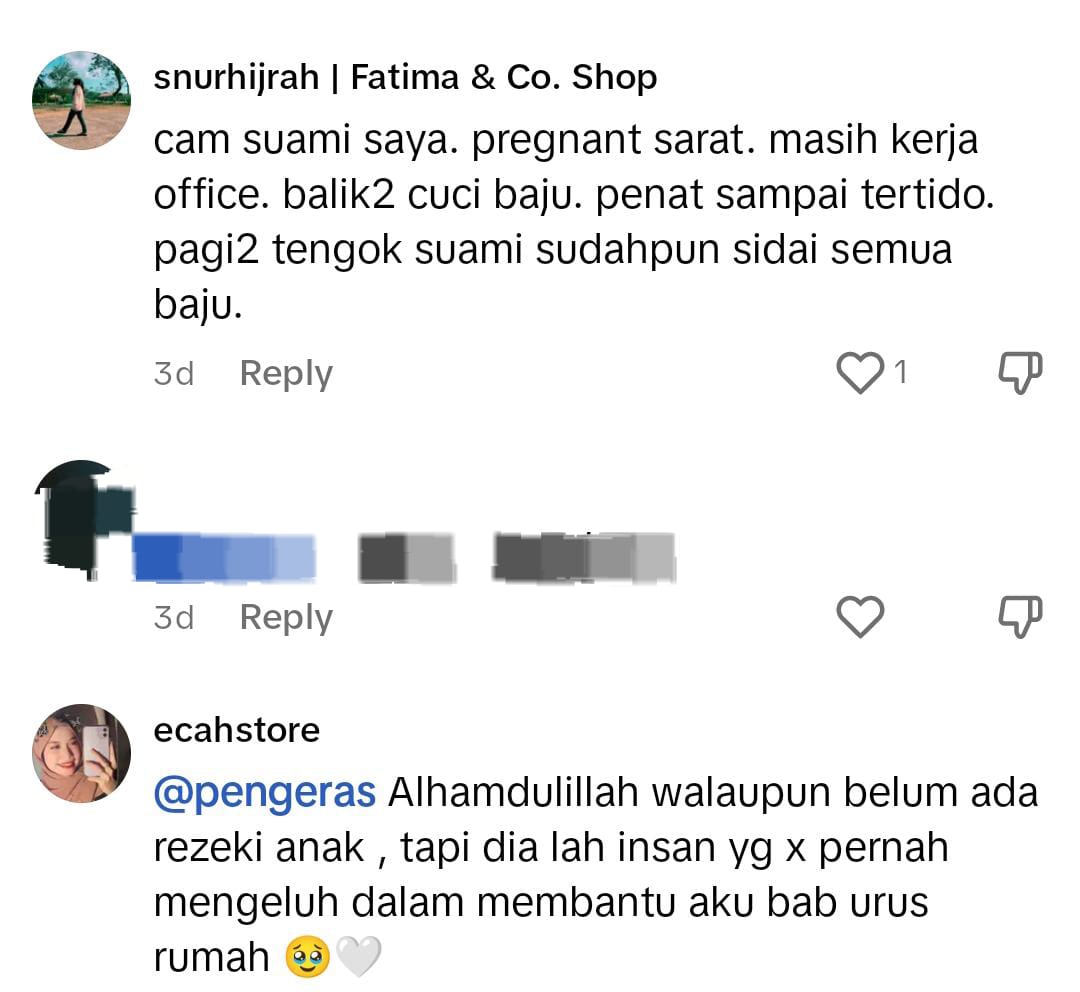The height and width of the screenshot is (992, 1080).
Task: Select ecahstore's Alhamdulillah comment text
Action: pos(596,875)
